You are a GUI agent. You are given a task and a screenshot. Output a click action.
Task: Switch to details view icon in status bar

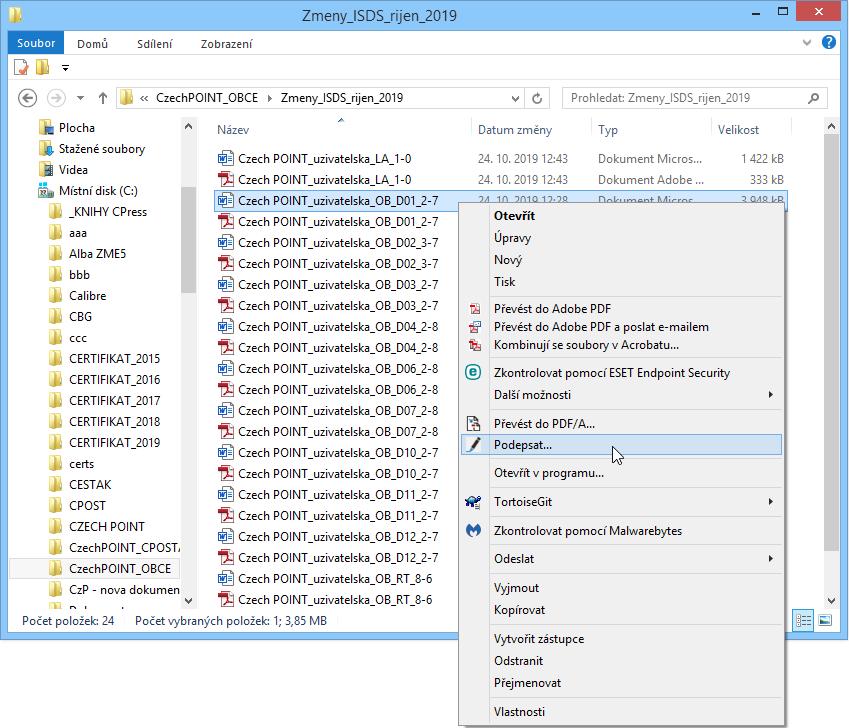tap(804, 620)
